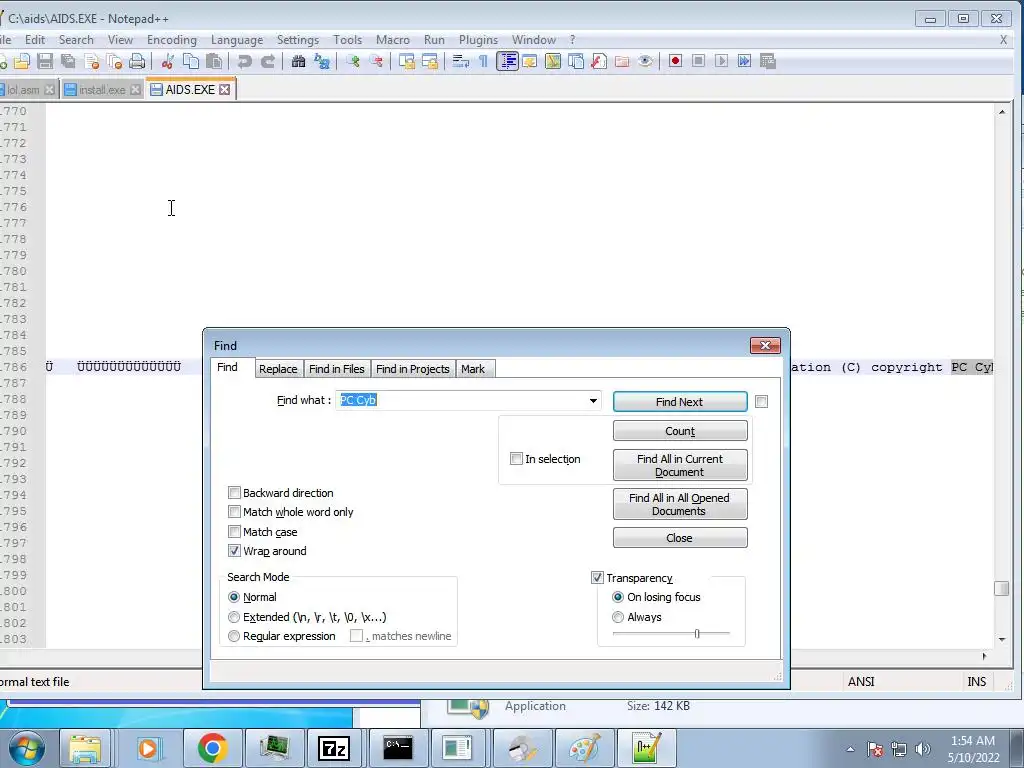Click the Monitoring eye toolbar icon

pyautogui.click(x=645, y=61)
